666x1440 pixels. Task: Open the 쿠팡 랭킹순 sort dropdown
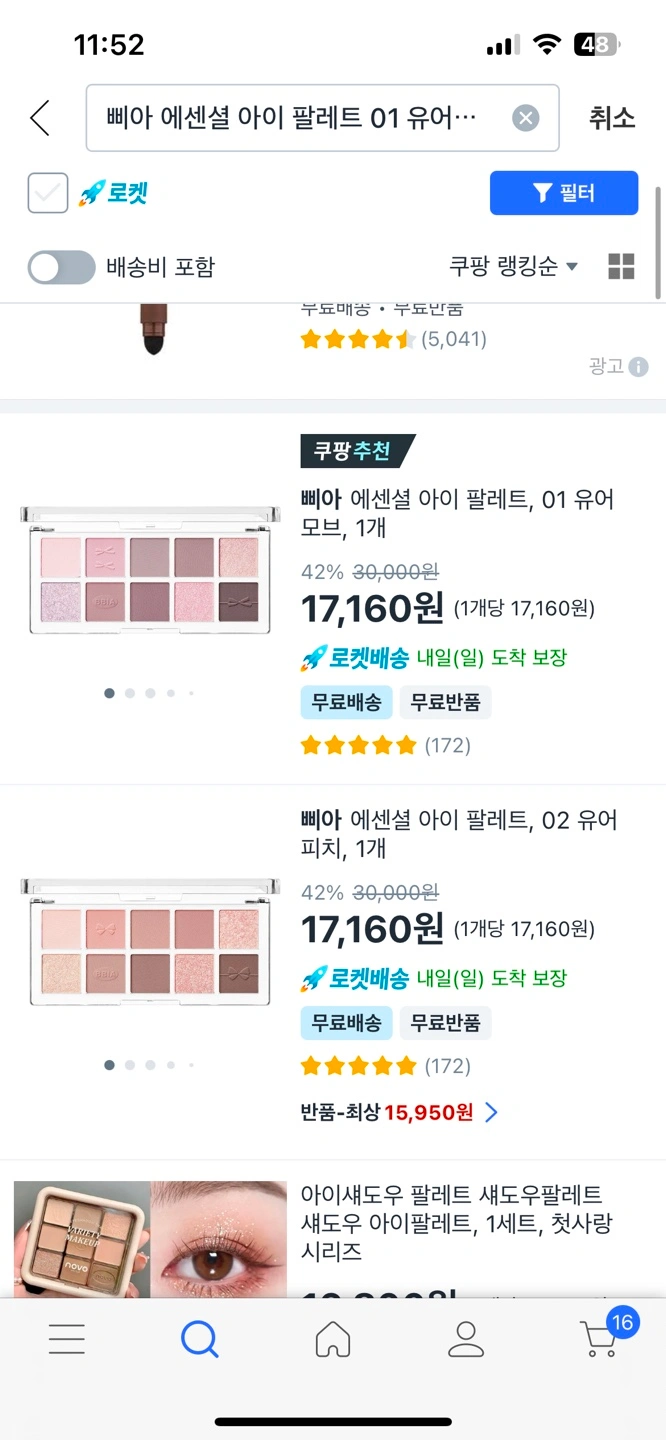point(513,266)
